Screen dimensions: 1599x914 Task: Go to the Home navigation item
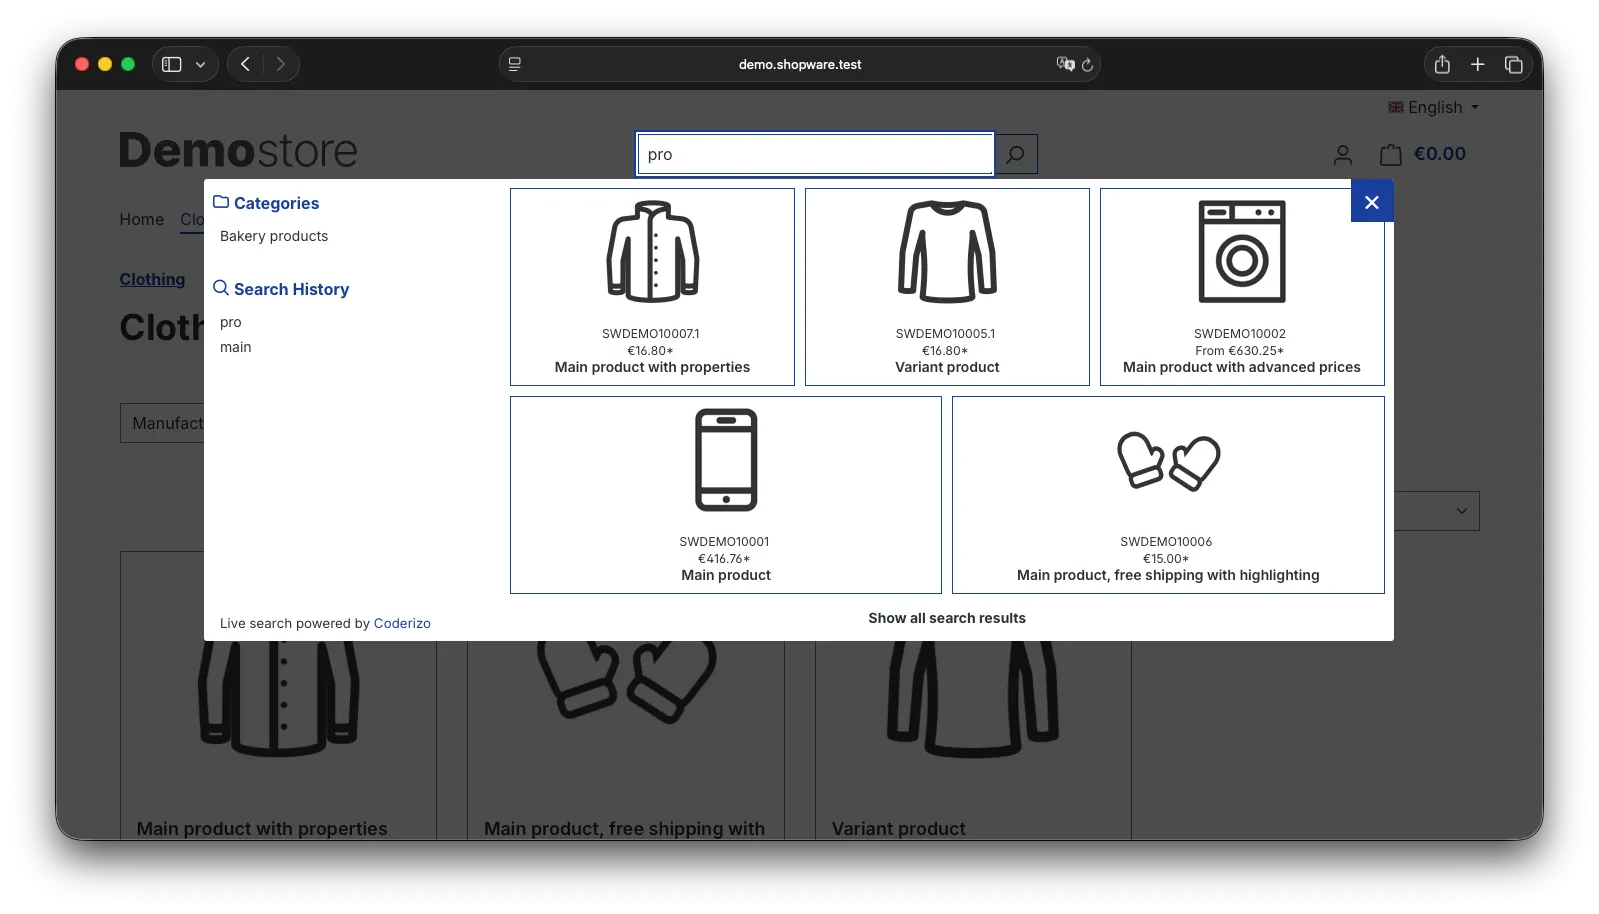(x=141, y=220)
